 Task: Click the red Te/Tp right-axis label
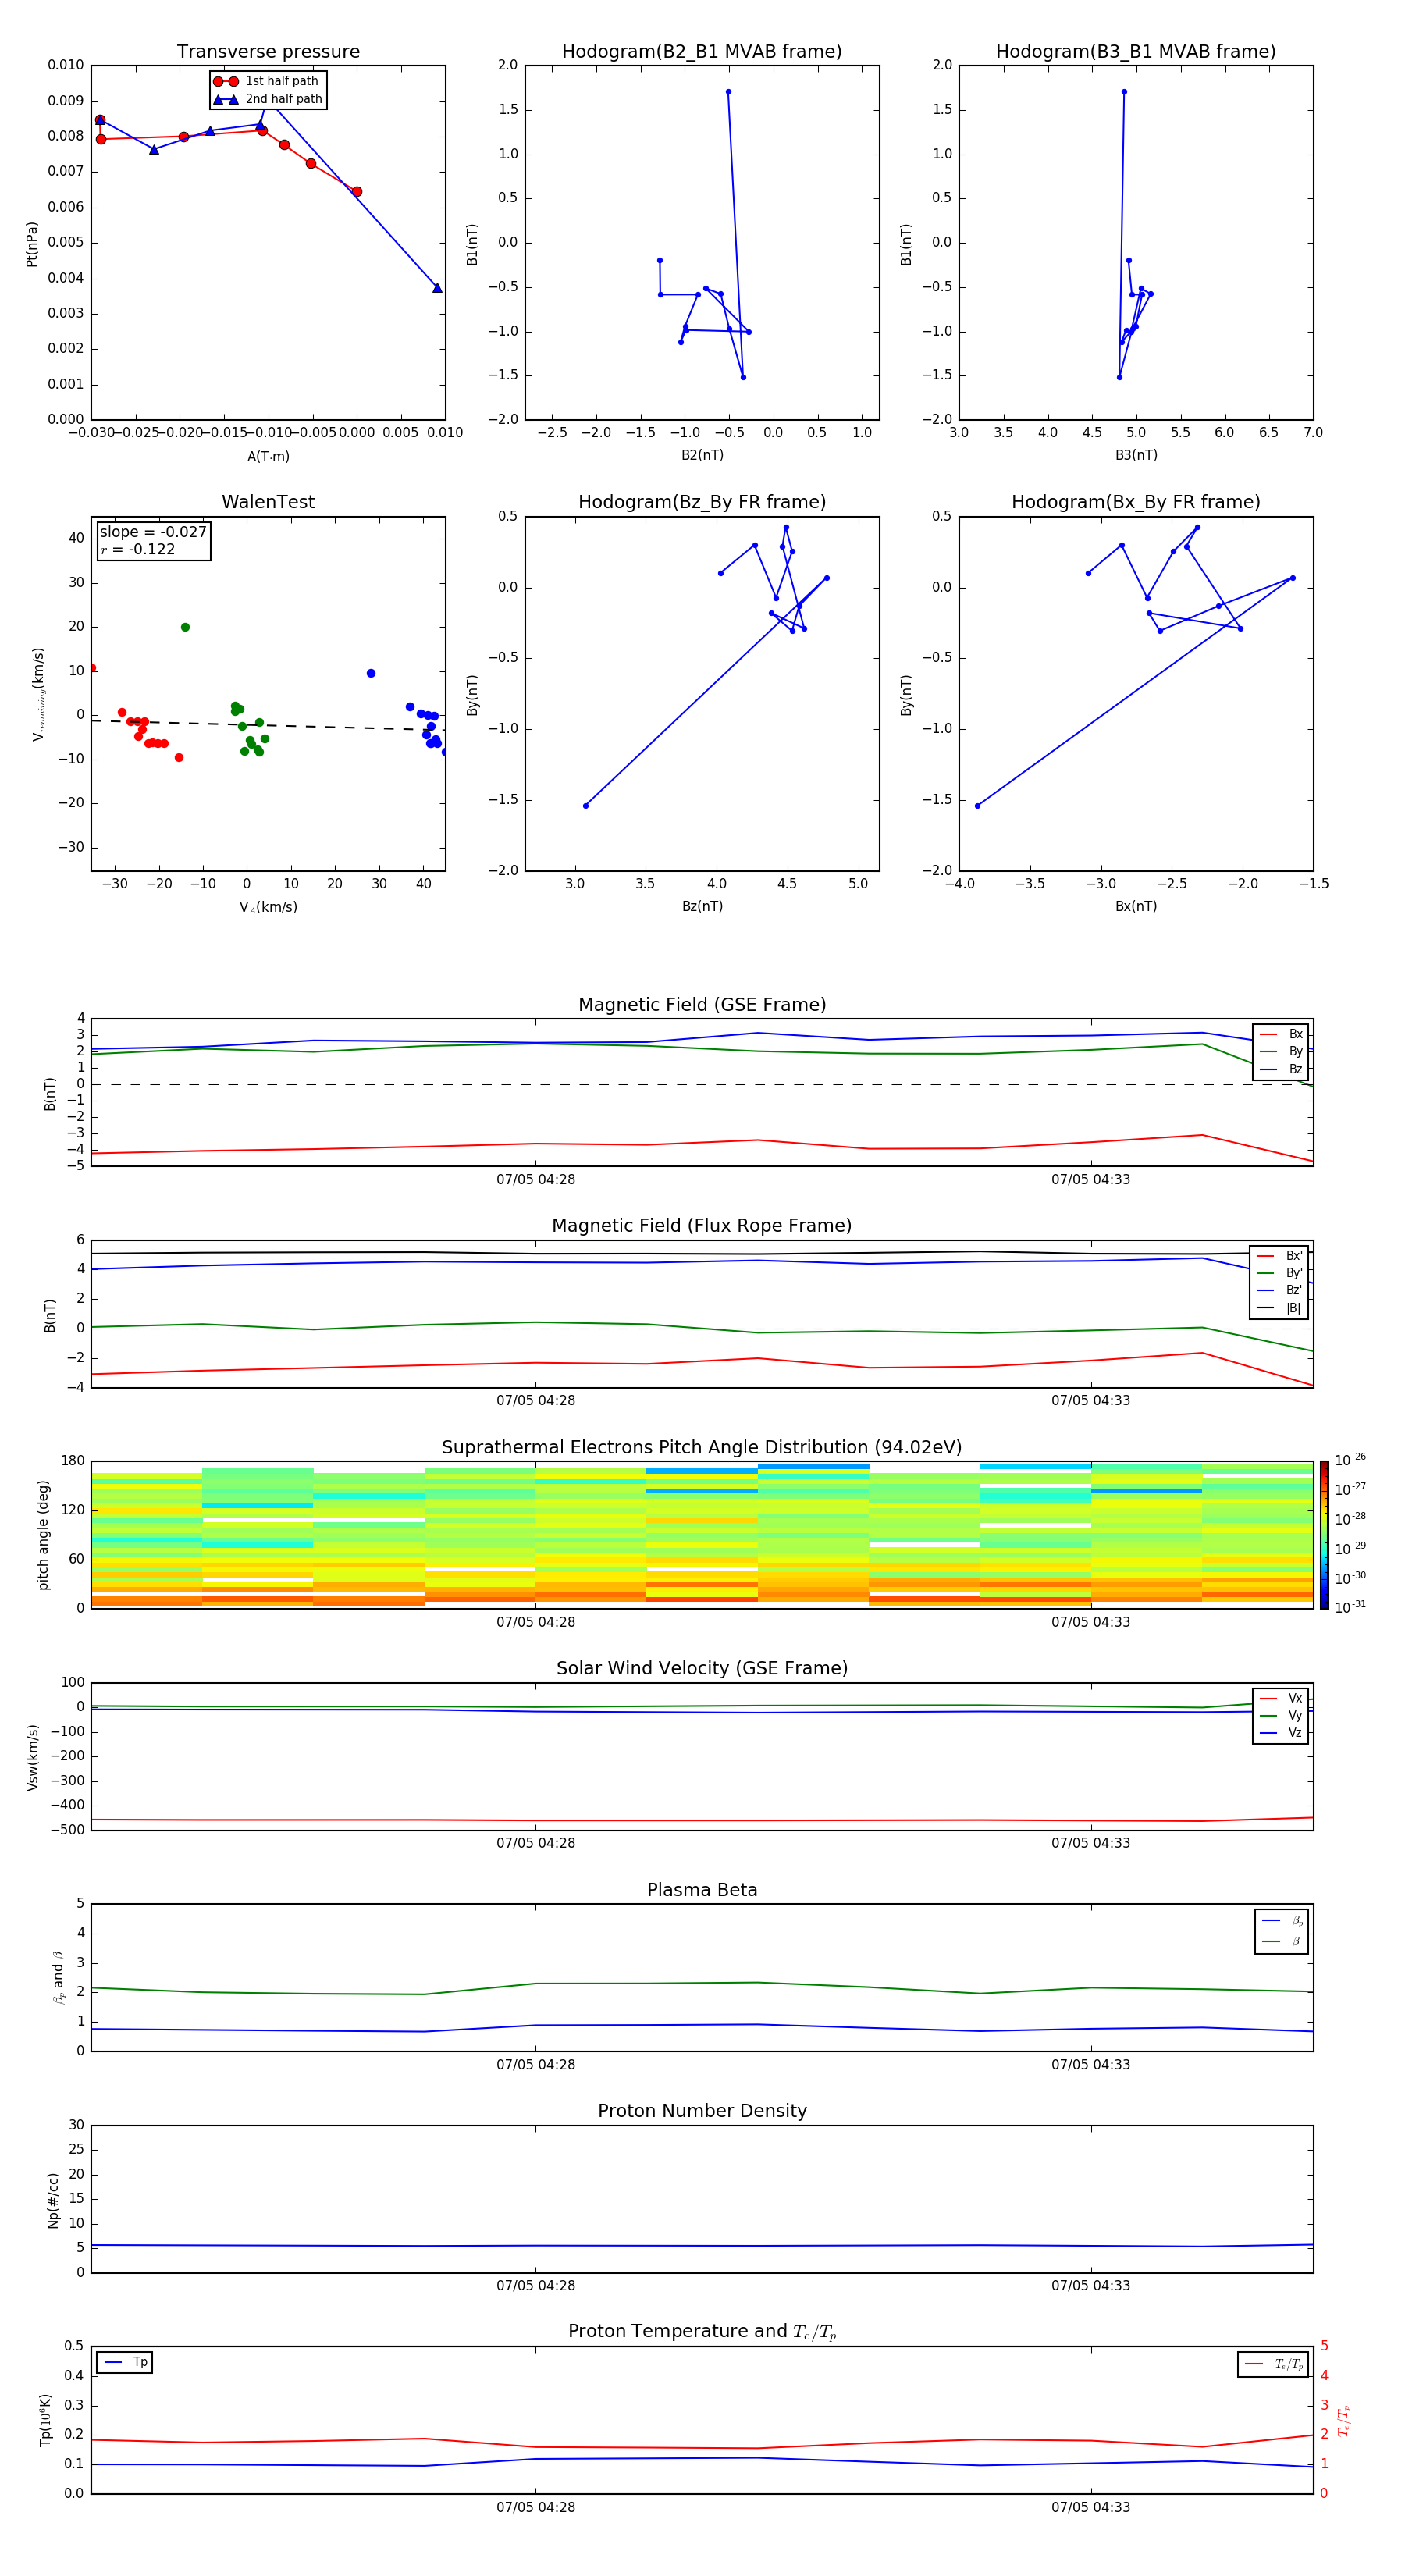[x=1343, y=2420]
